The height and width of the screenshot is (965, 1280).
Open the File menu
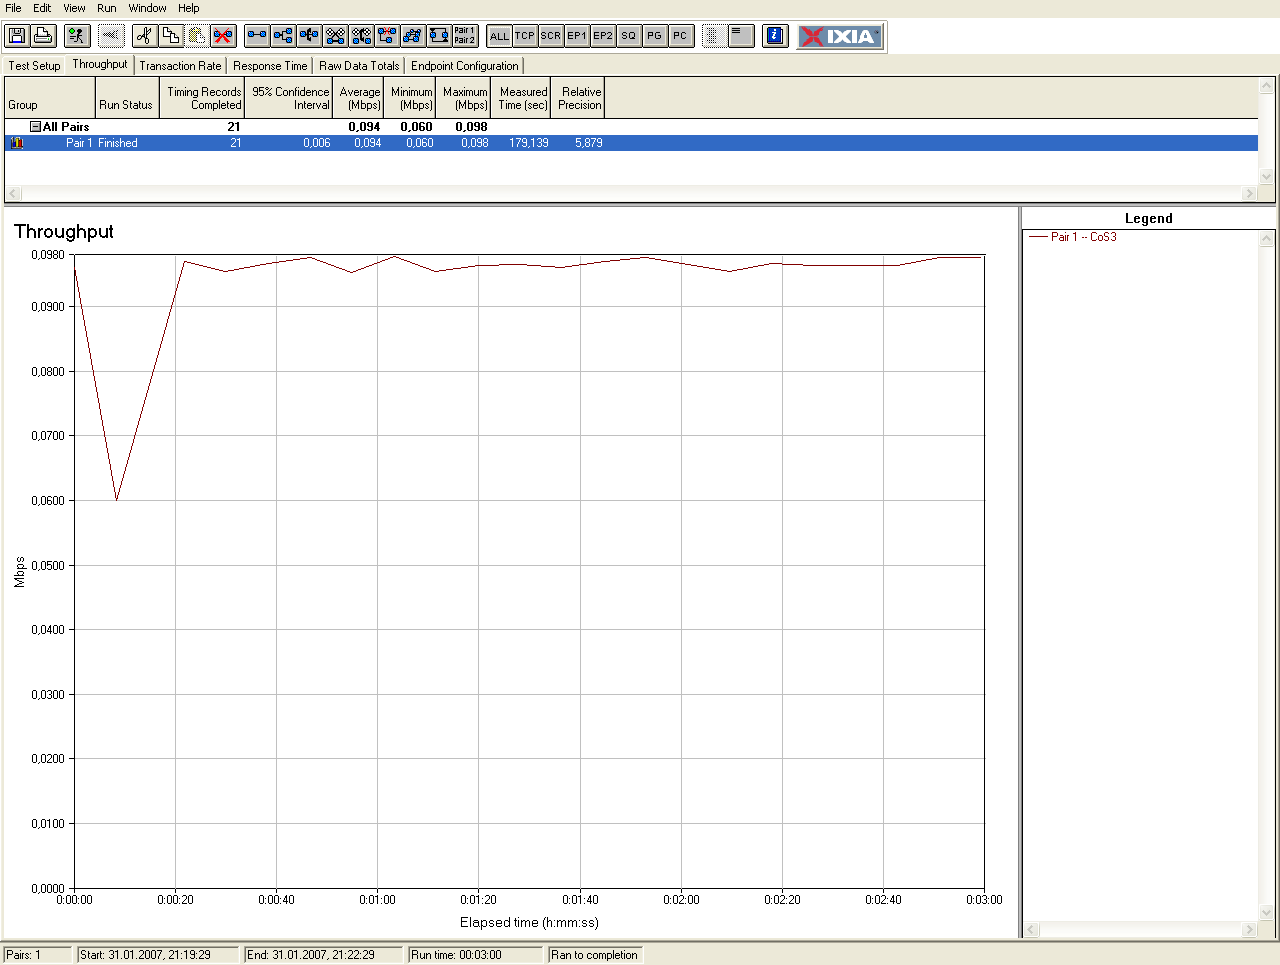(x=13, y=8)
